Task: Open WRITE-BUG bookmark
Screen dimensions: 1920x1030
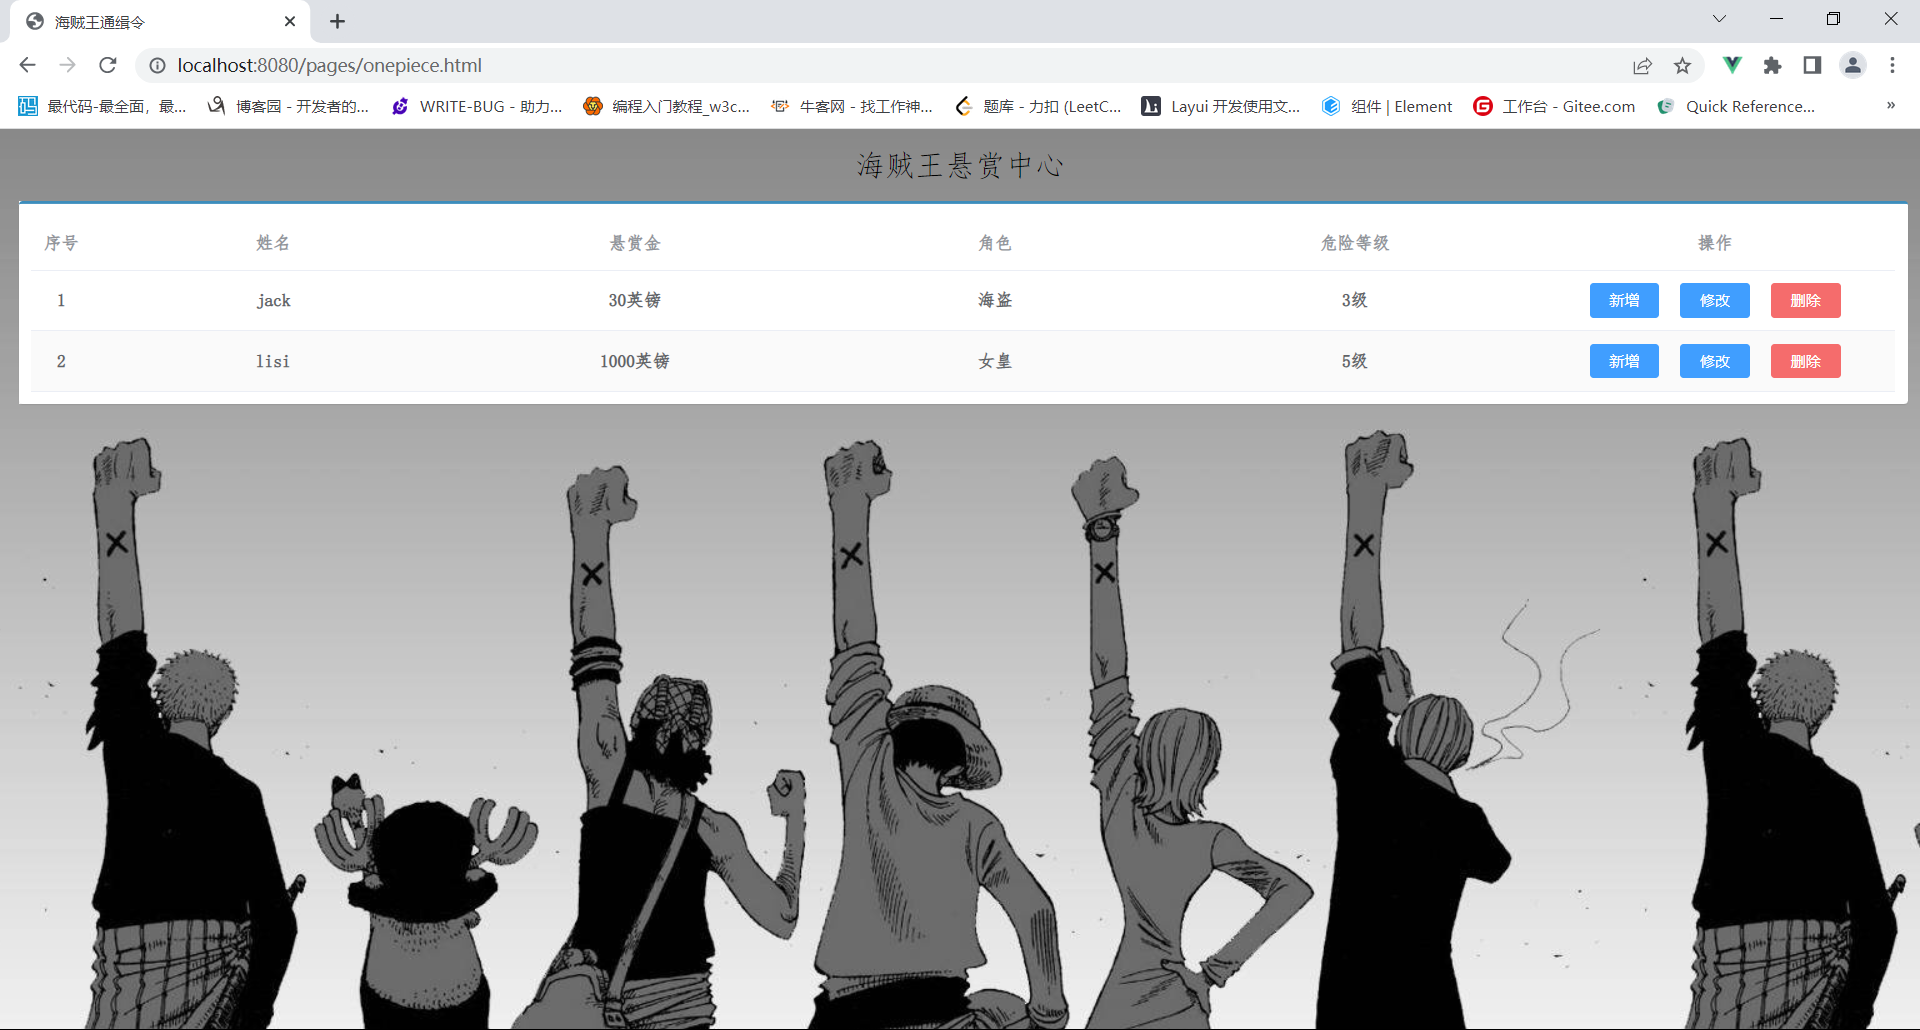Action: [477, 106]
